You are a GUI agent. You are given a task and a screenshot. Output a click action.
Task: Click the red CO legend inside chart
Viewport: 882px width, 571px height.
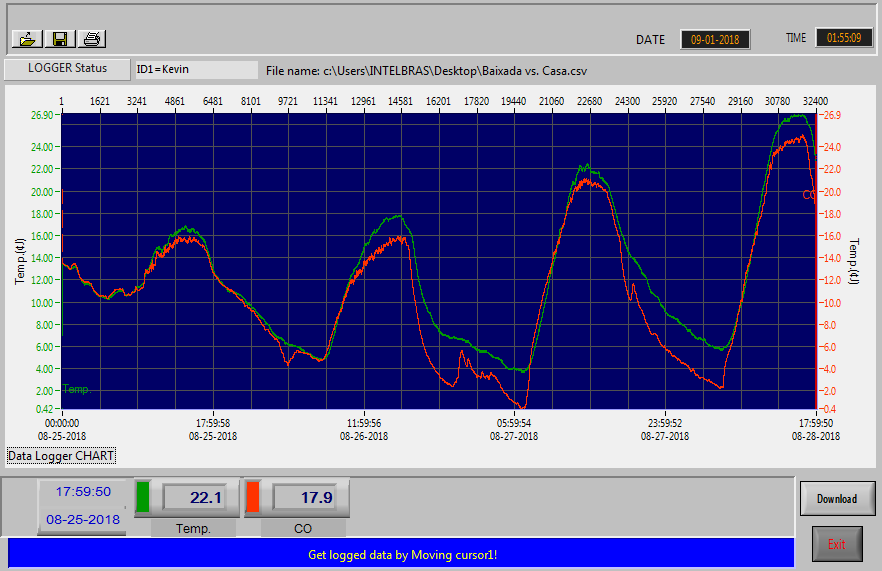coord(809,195)
